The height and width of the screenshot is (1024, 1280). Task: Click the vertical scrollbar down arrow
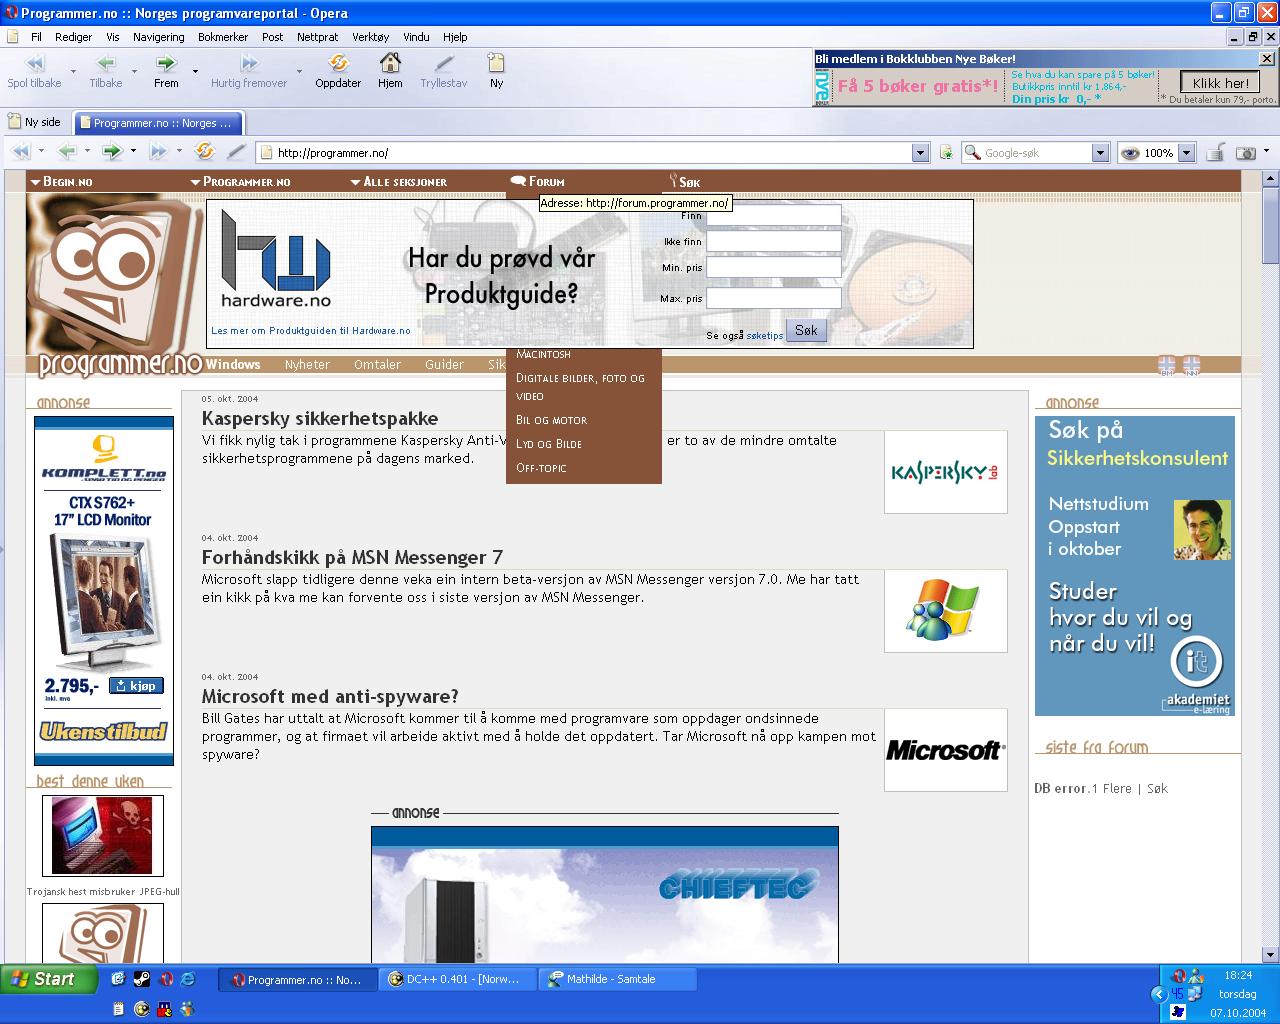point(1271,954)
